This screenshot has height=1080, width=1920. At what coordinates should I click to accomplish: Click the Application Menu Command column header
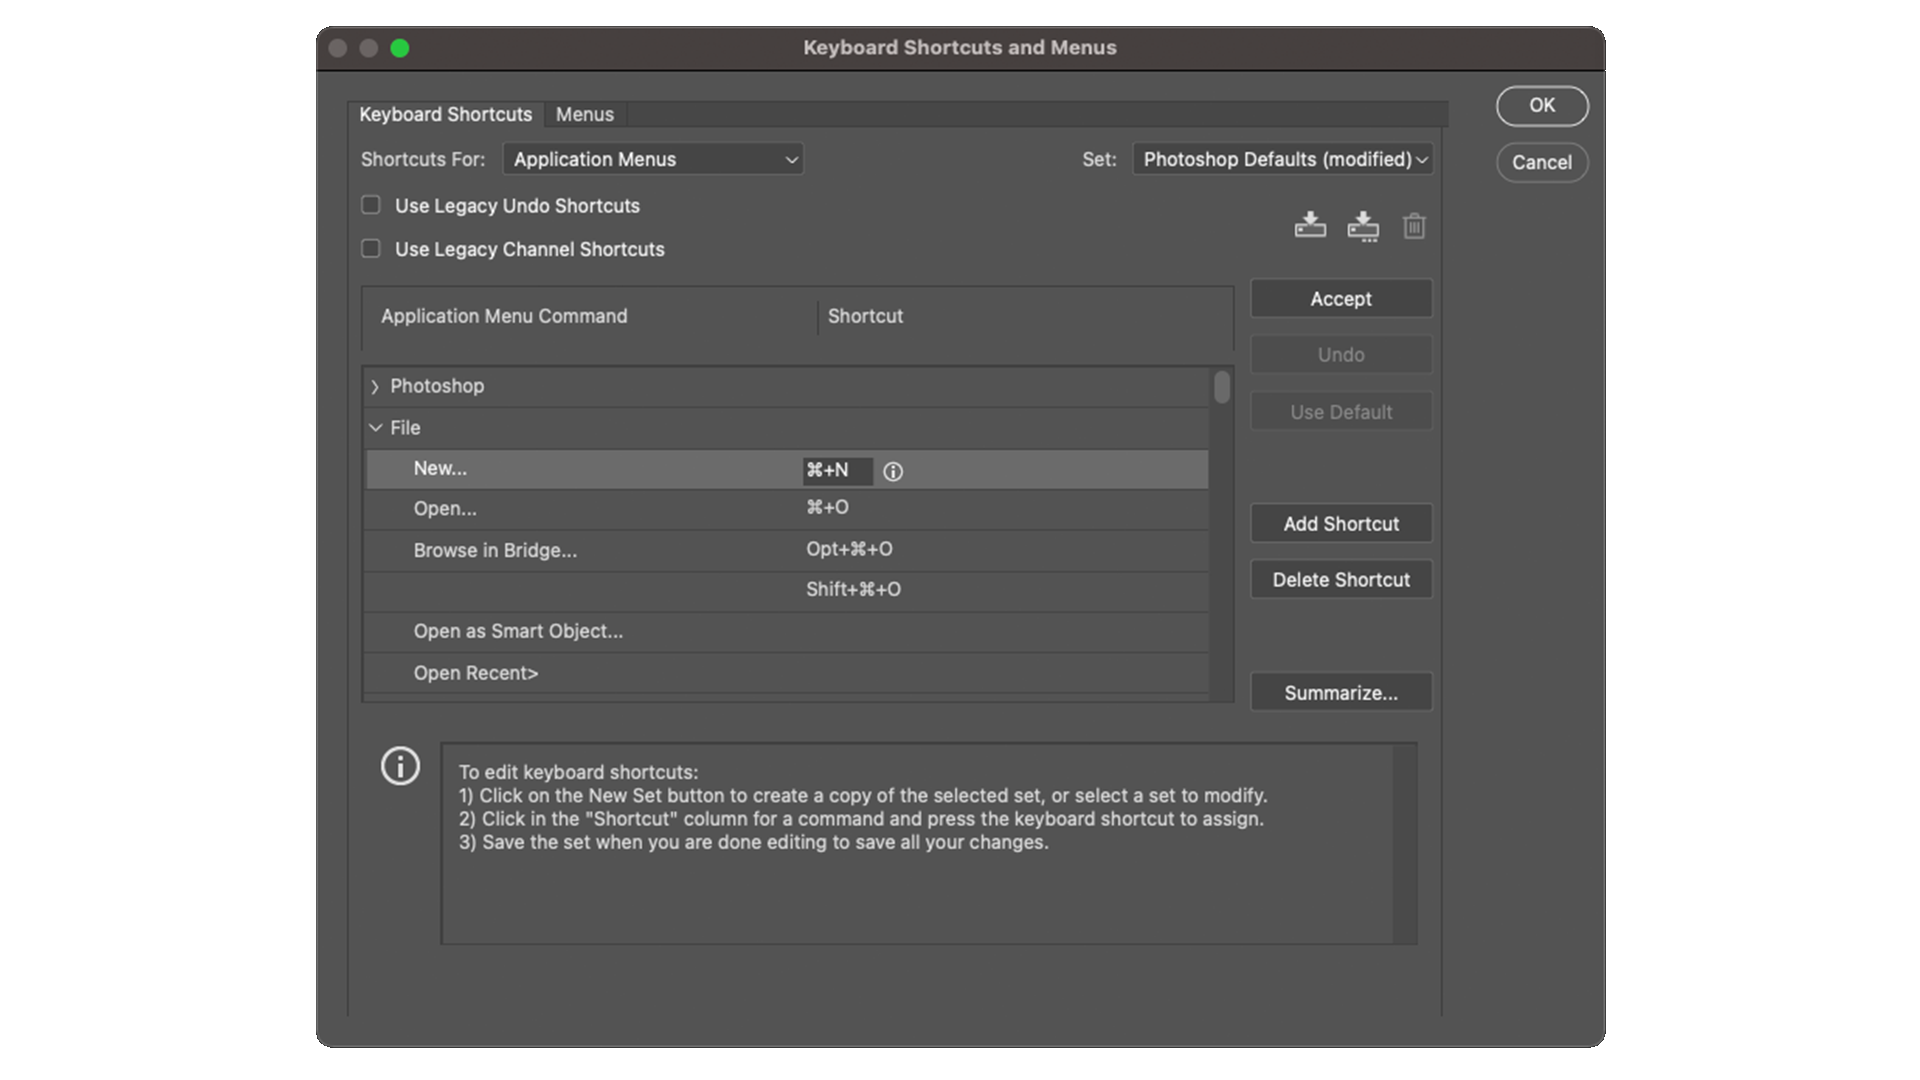[x=504, y=316]
